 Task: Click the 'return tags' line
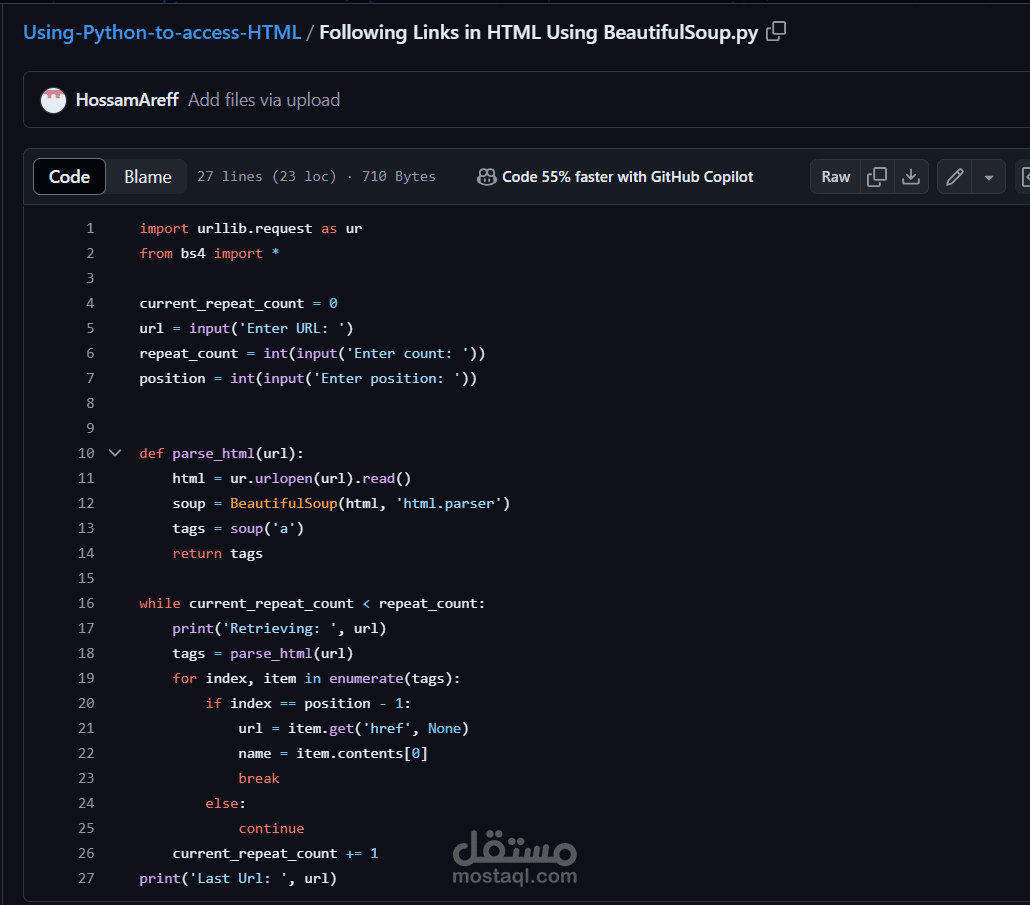coord(217,553)
